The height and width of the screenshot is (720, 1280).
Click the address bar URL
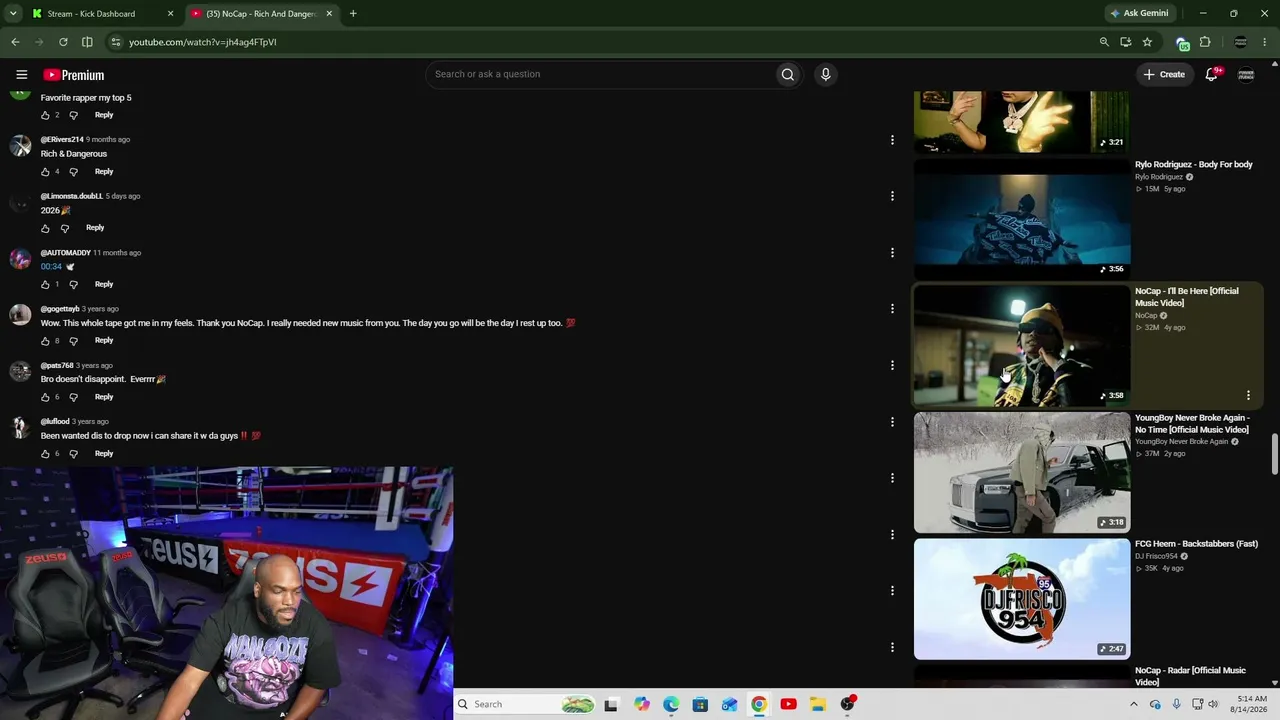tap(202, 42)
